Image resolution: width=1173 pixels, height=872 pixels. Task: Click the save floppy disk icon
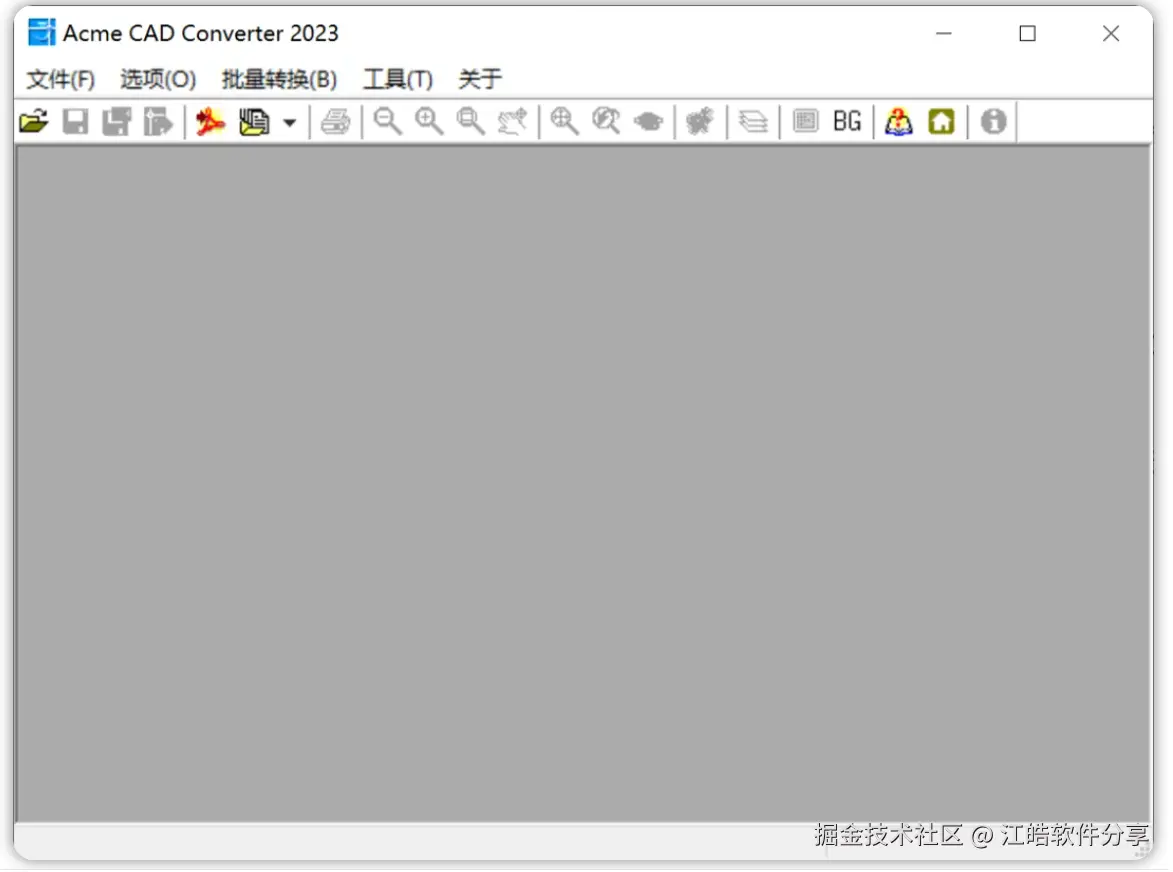(x=75, y=121)
